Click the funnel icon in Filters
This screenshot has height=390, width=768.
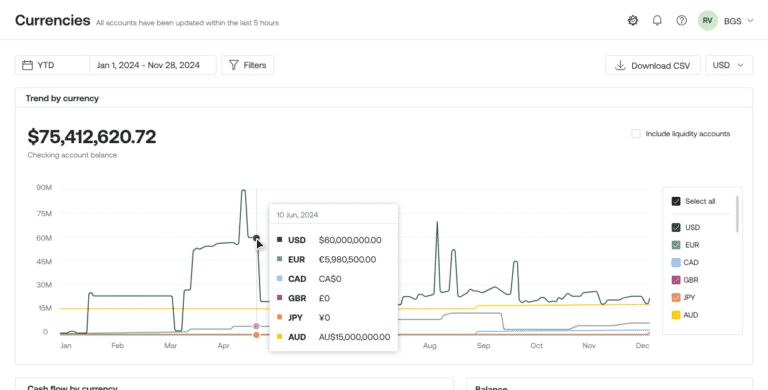tap(234, 65)
